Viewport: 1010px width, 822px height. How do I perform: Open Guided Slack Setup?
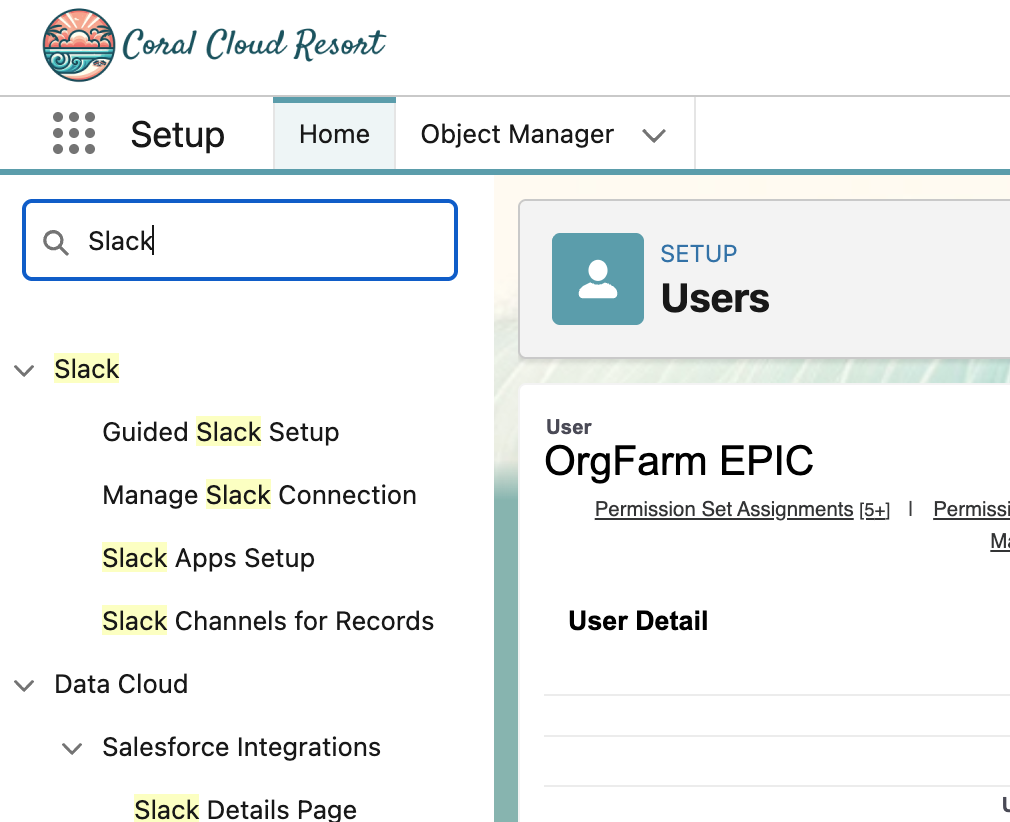point(220,432)
